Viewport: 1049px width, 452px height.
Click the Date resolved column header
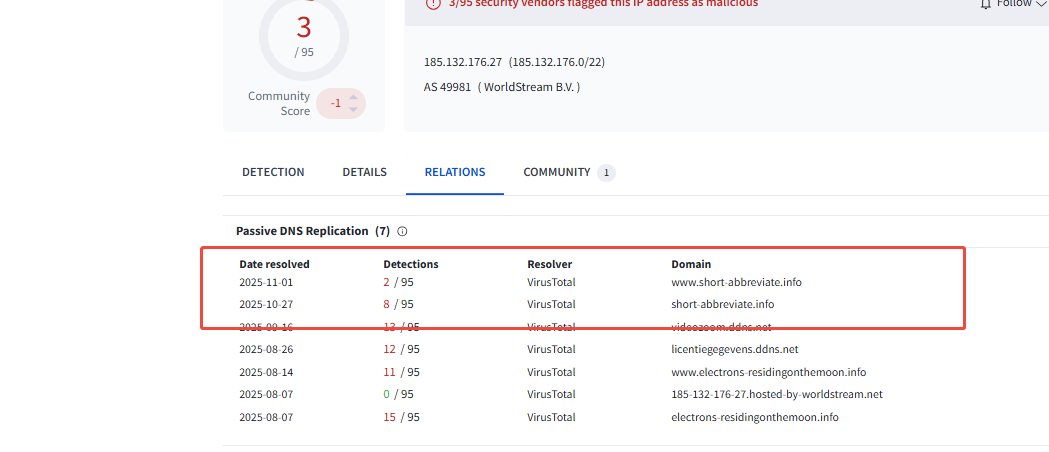[274, 264]
